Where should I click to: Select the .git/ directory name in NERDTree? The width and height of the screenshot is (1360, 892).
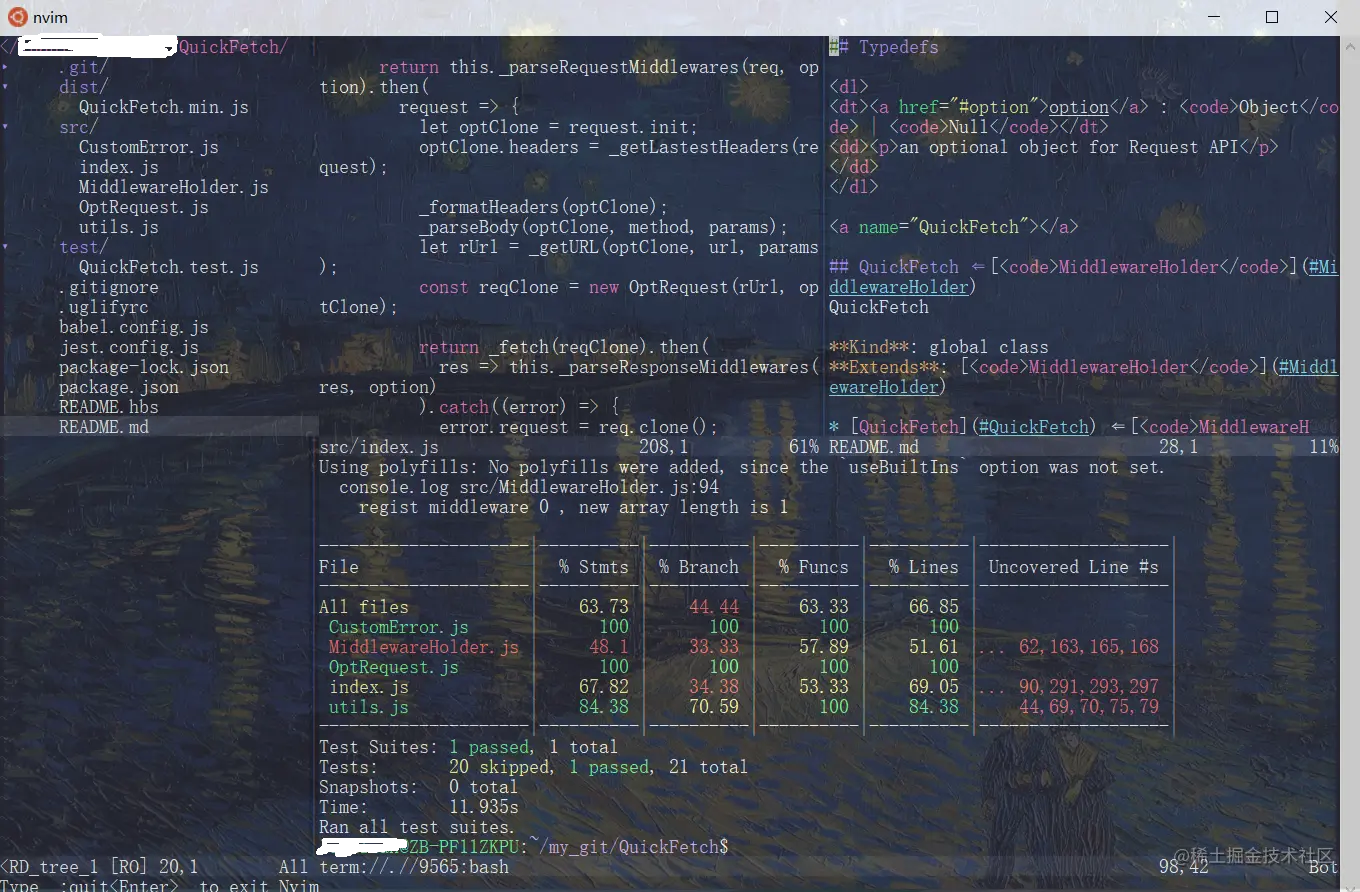pos(84,67)
